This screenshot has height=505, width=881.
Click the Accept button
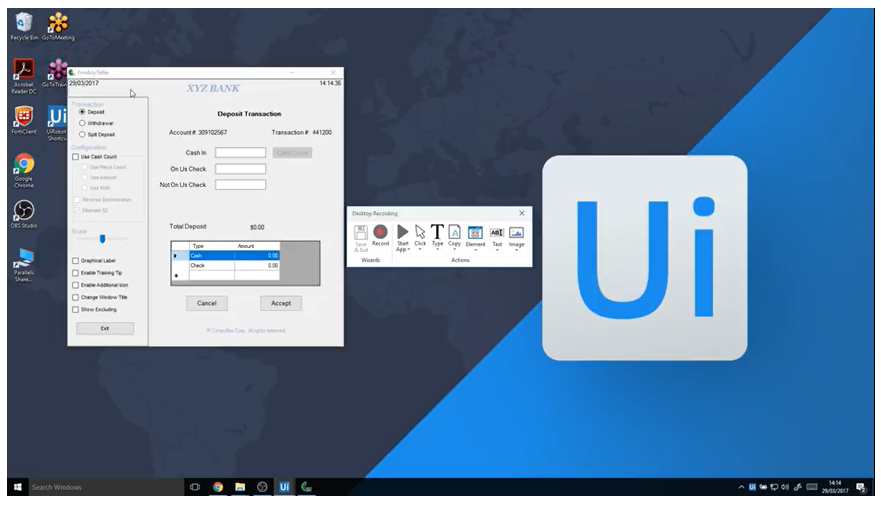[x=281, y=303]
